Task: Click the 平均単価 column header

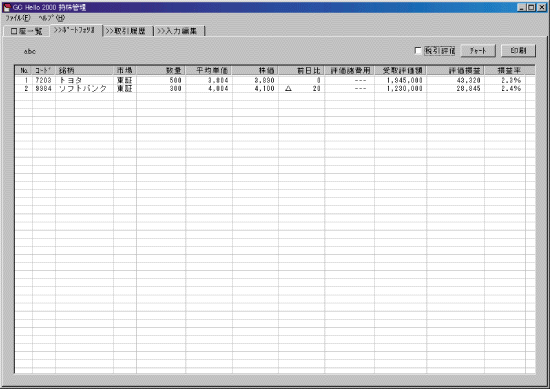Action: (209, 71)
